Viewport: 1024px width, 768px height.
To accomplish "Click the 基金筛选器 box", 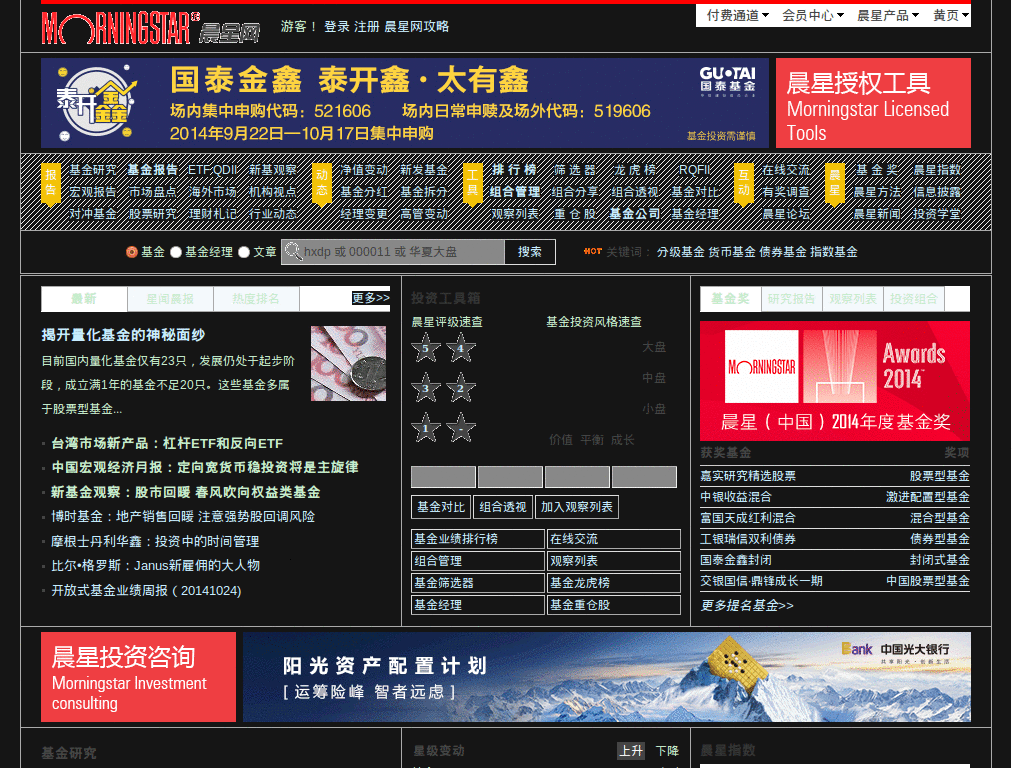I will pyautogui.click(x=477, y=583).
